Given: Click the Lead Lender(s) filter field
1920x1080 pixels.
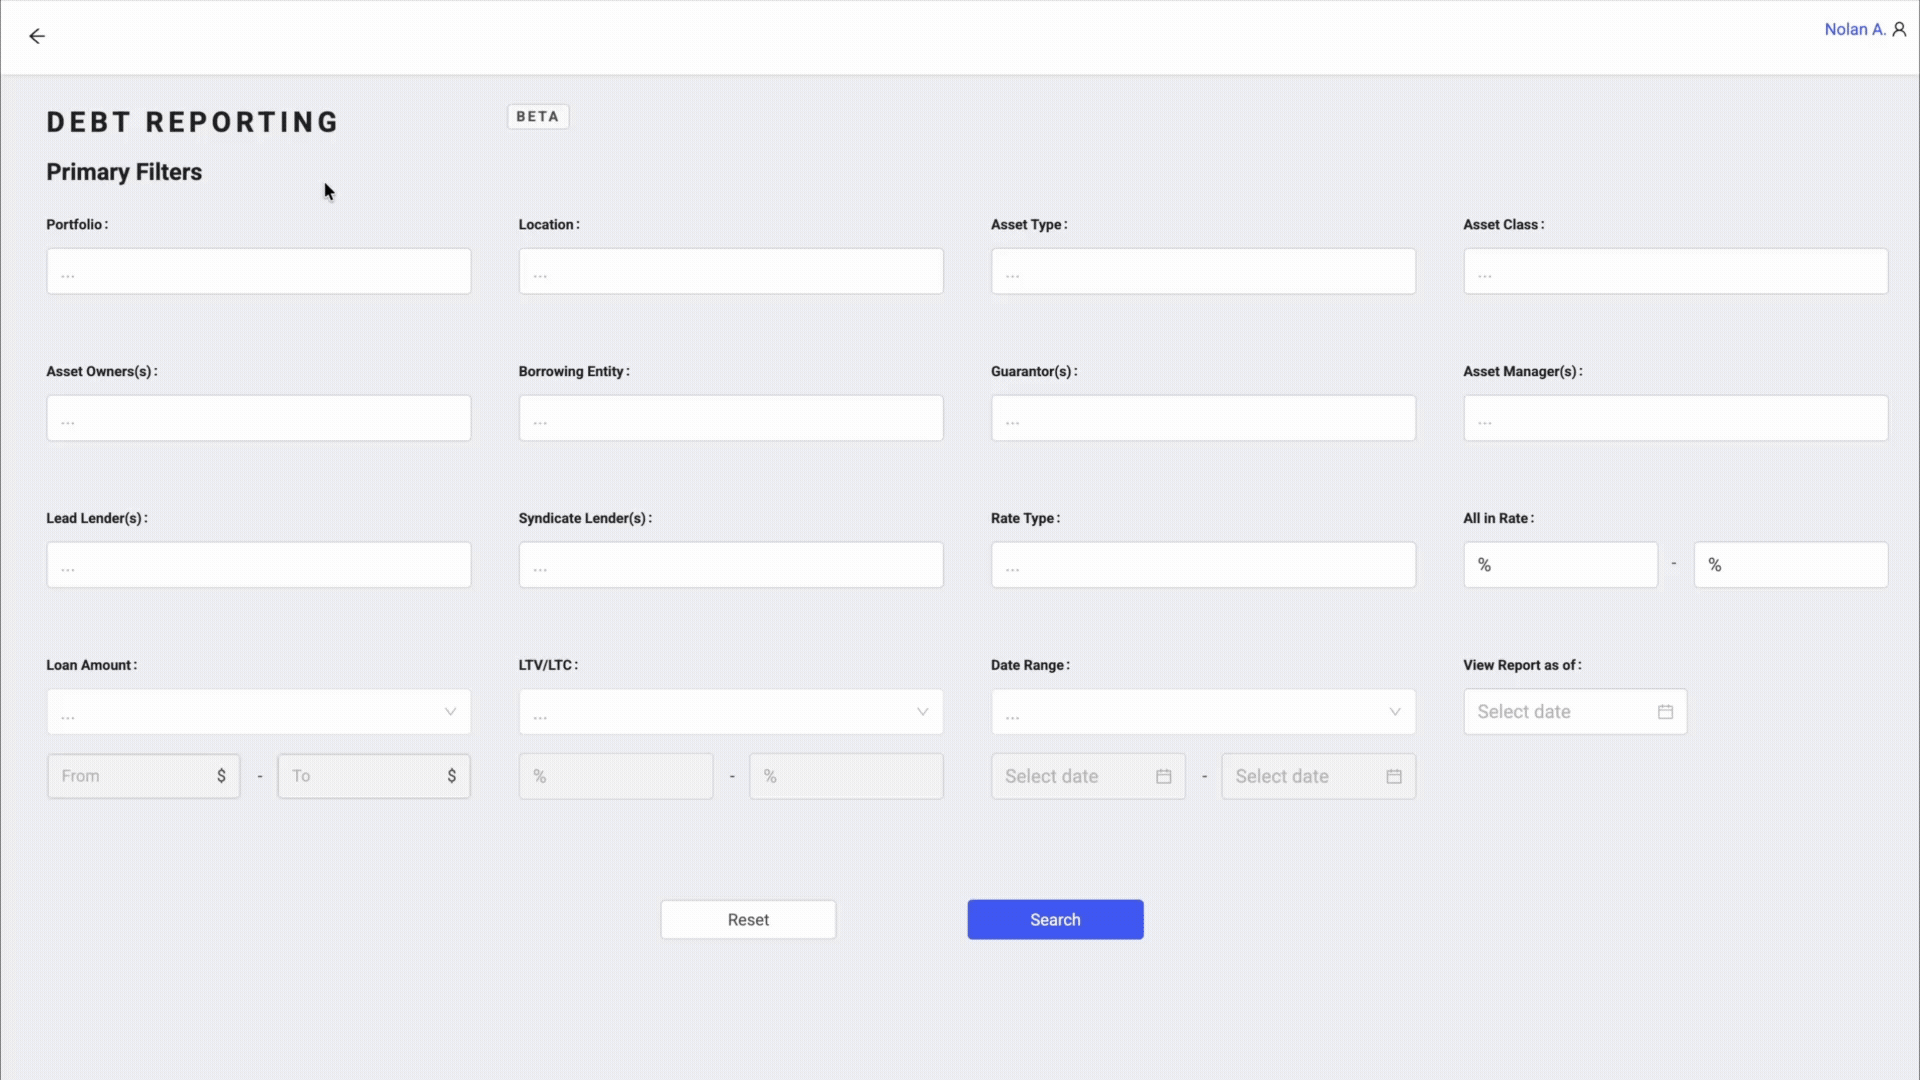Looking at the screenshot, I should pyautogui.click(x=258, y=564).
